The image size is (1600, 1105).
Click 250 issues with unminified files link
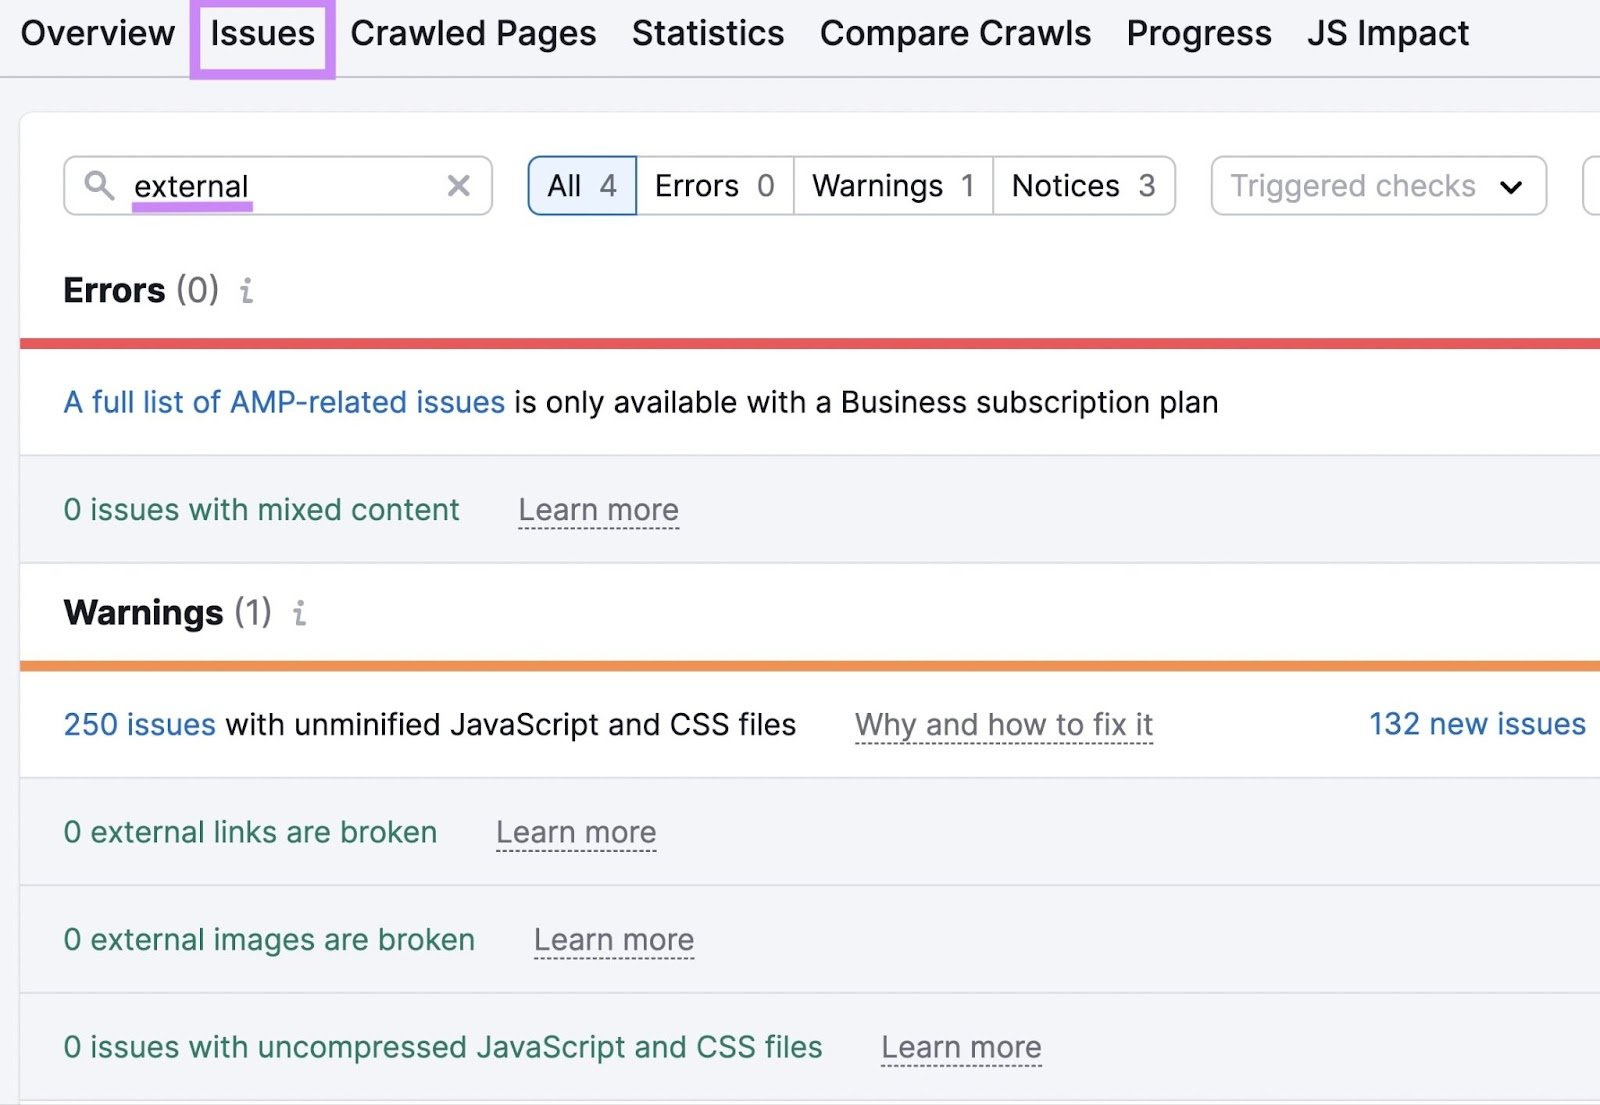(139, 724)
